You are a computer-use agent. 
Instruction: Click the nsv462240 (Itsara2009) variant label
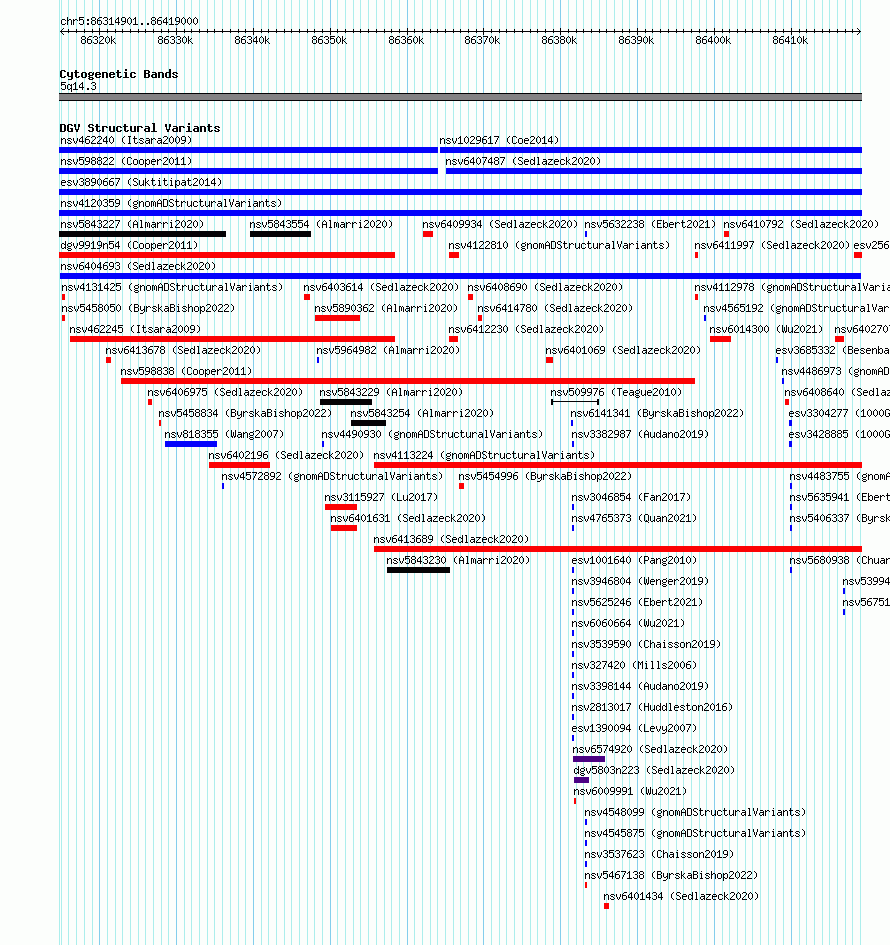tap(126, 140)
